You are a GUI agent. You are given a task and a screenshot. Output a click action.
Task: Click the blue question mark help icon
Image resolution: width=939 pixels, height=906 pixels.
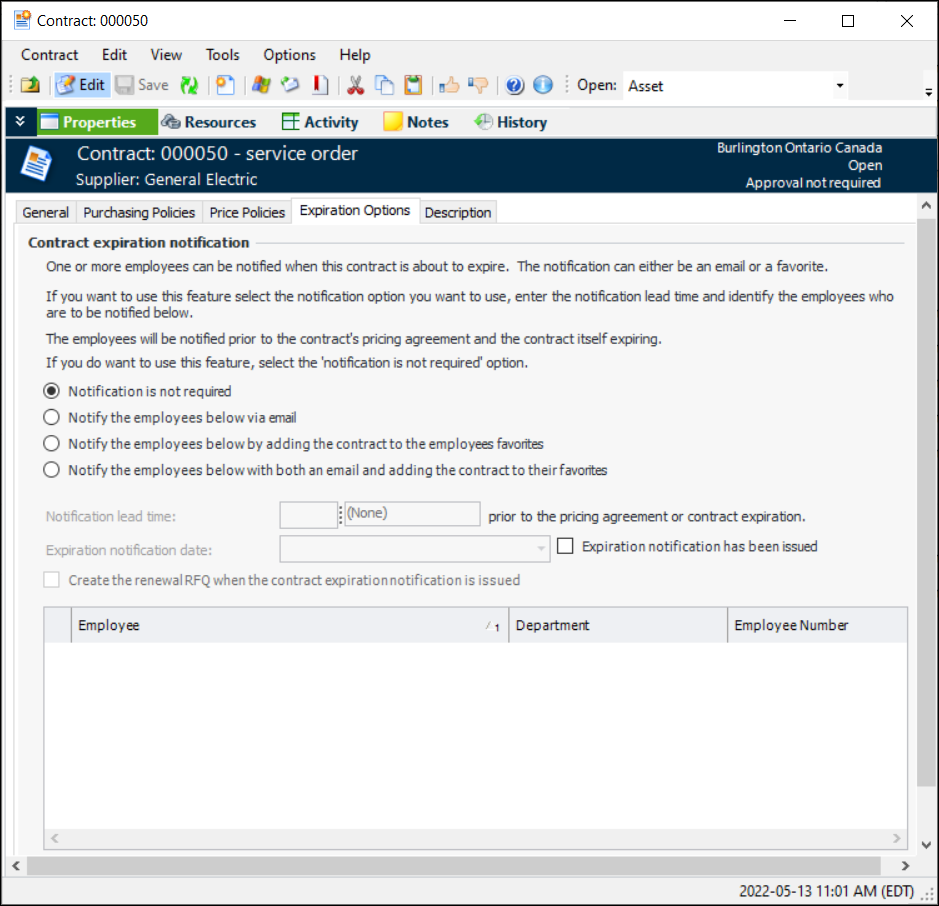514,85
